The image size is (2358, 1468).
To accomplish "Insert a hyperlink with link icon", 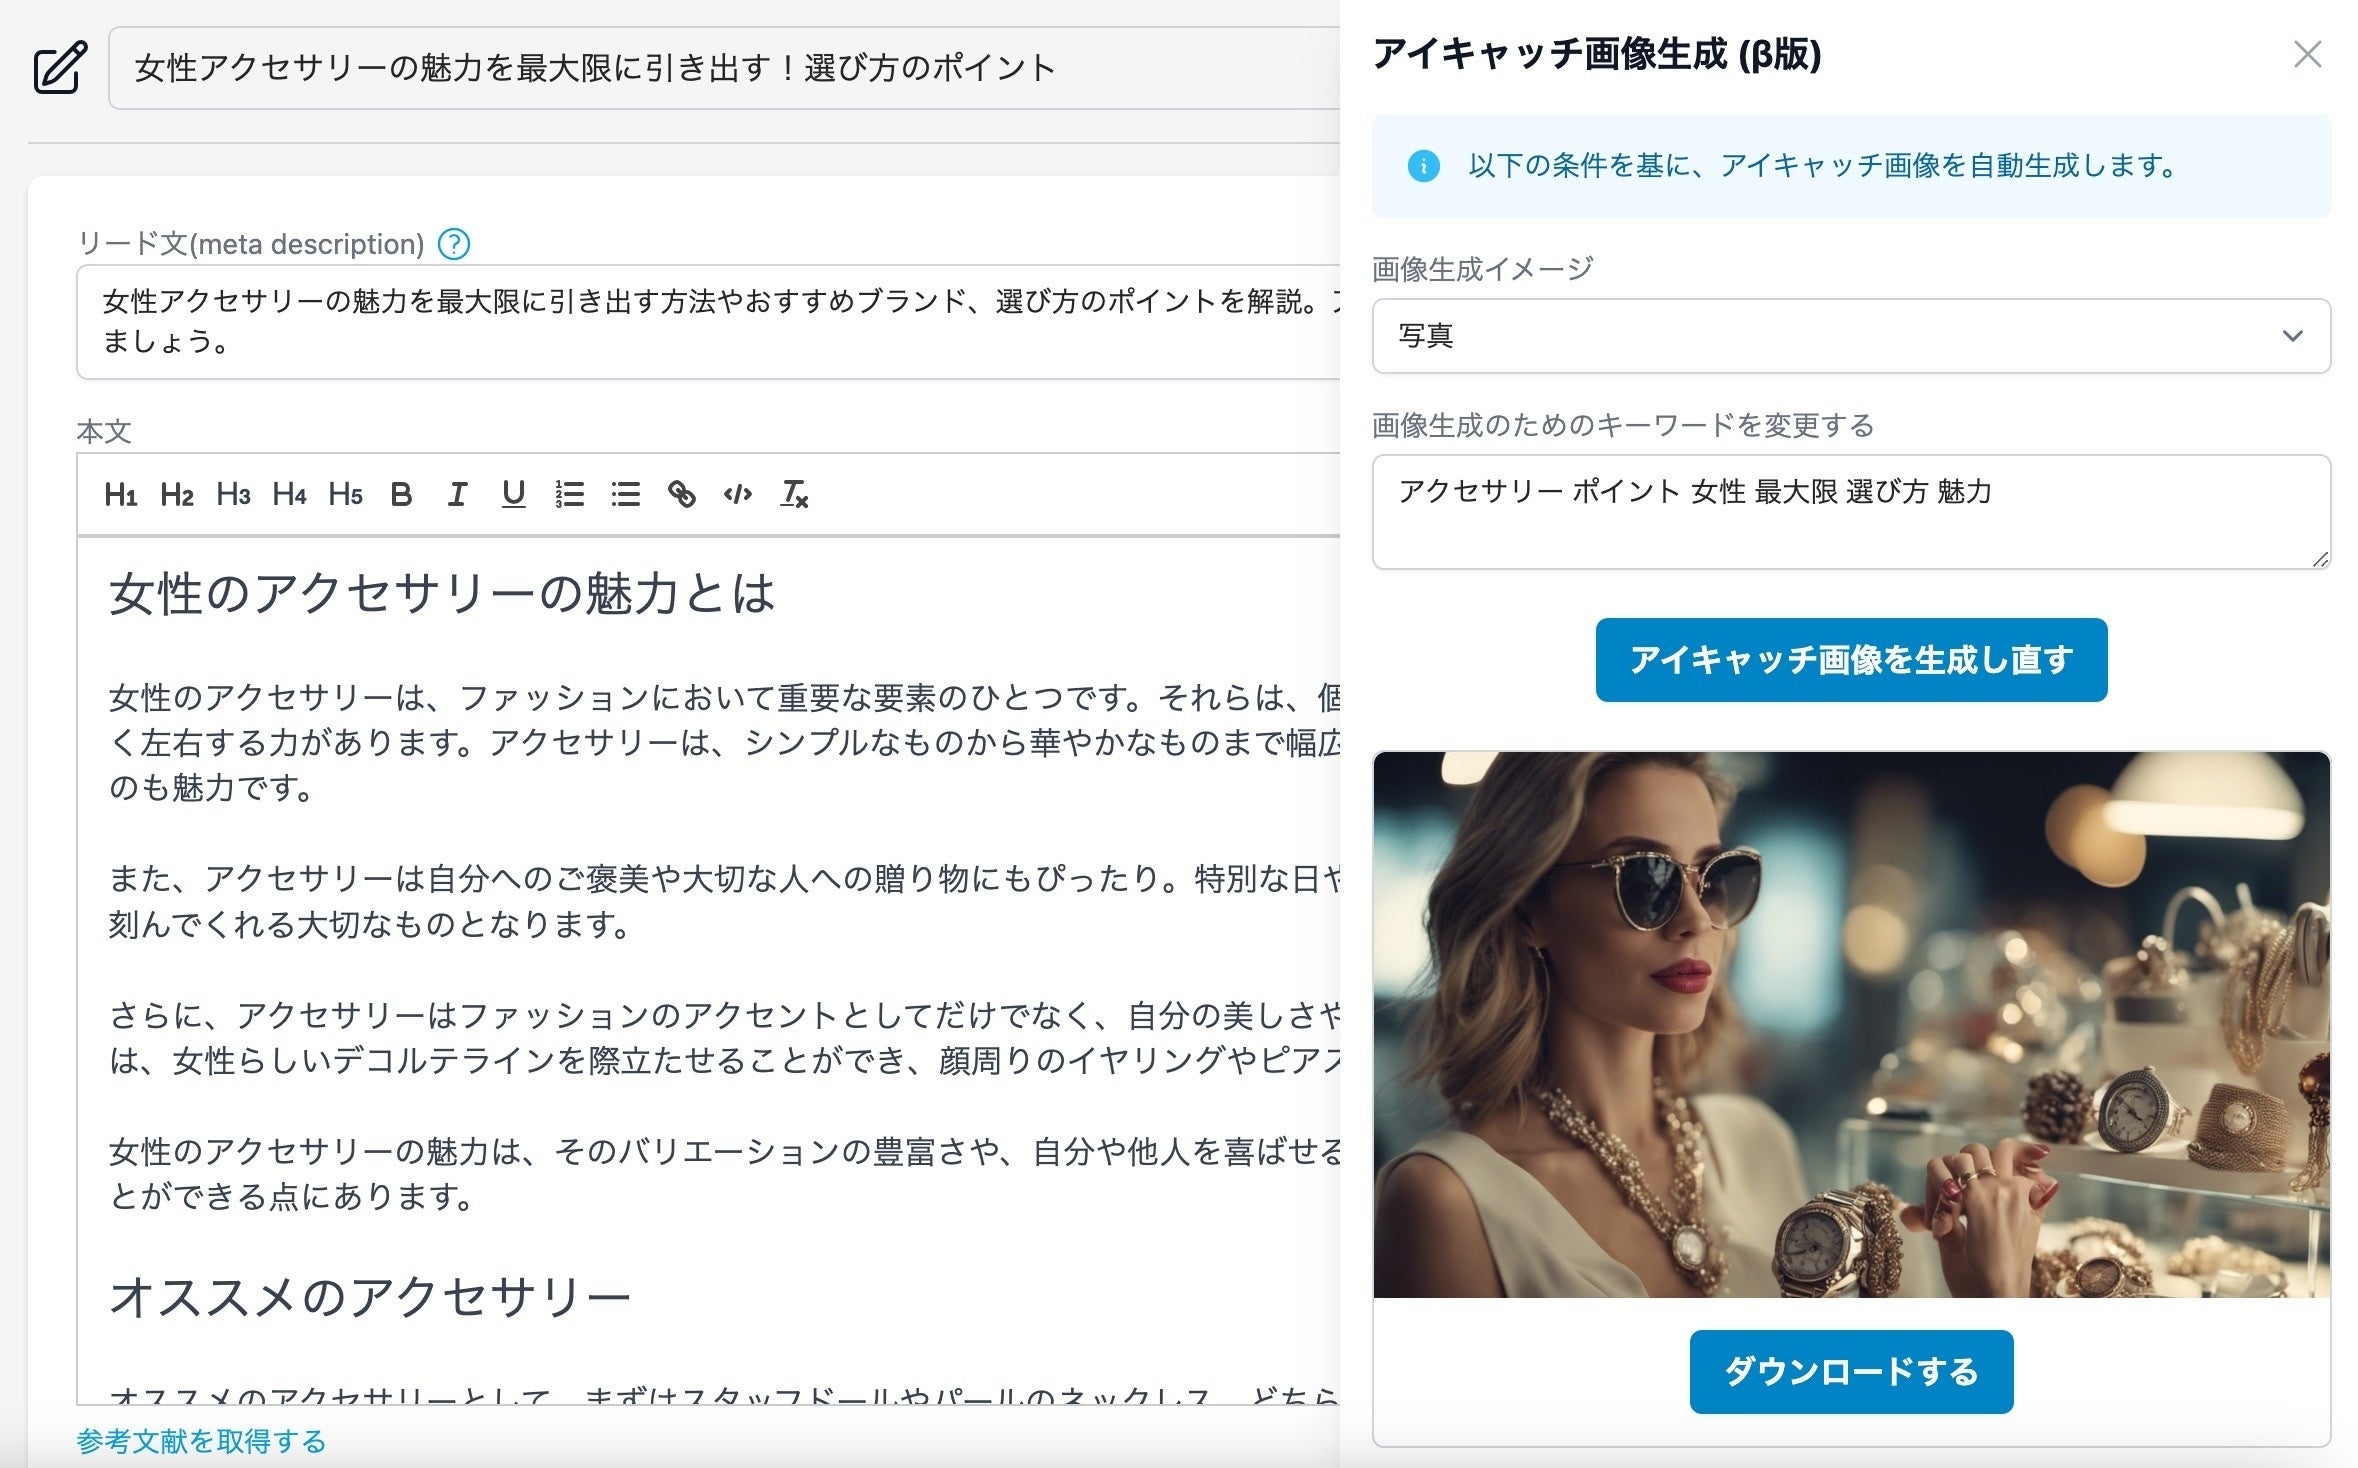I will click(x=681, y=494).
